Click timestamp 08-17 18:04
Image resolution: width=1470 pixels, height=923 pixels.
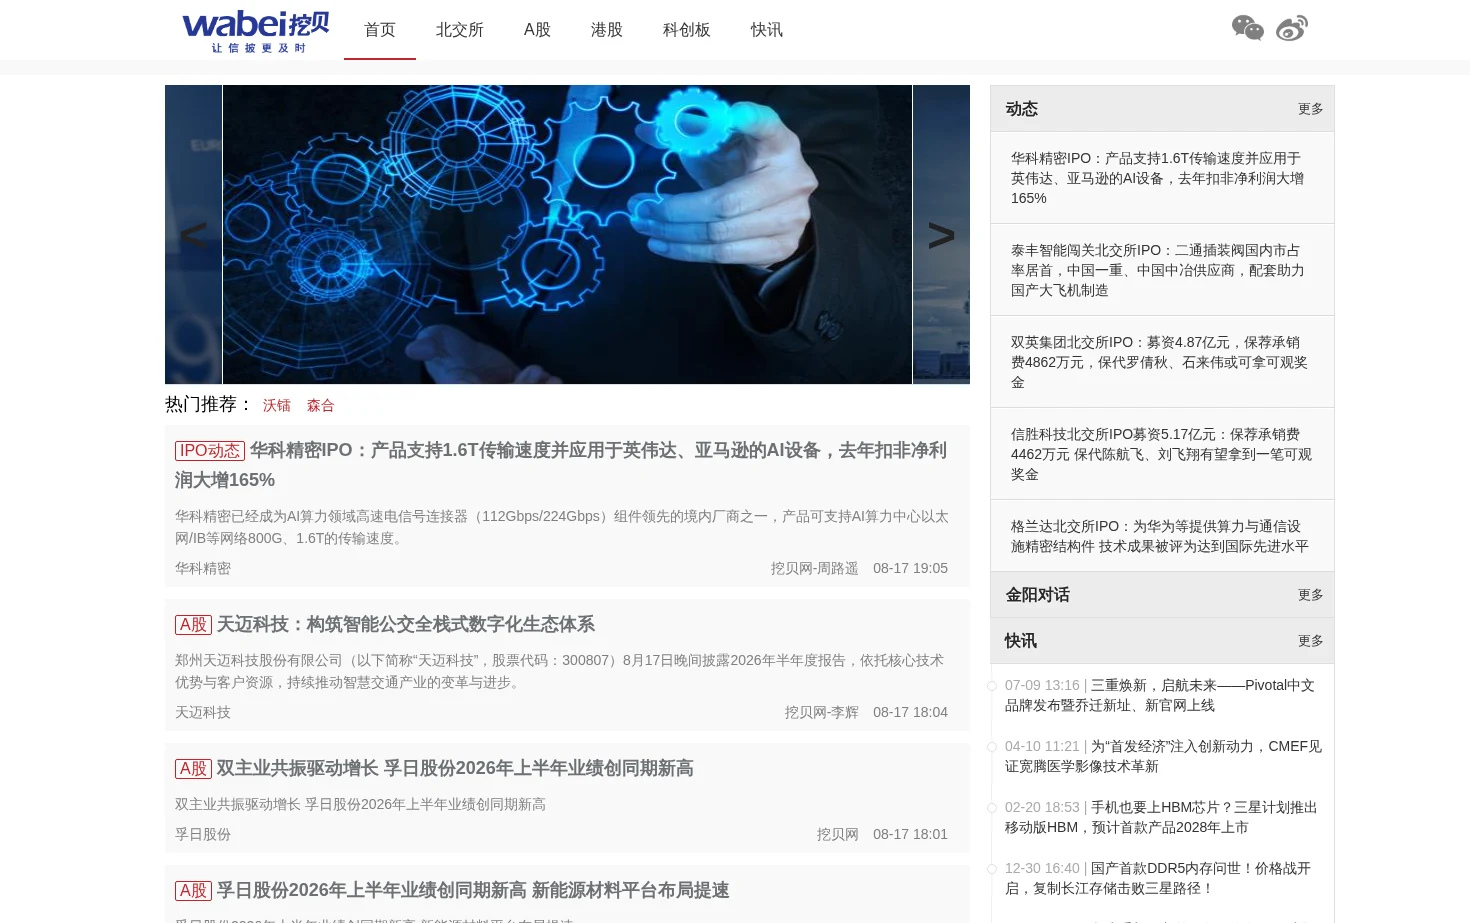point(910,712)
